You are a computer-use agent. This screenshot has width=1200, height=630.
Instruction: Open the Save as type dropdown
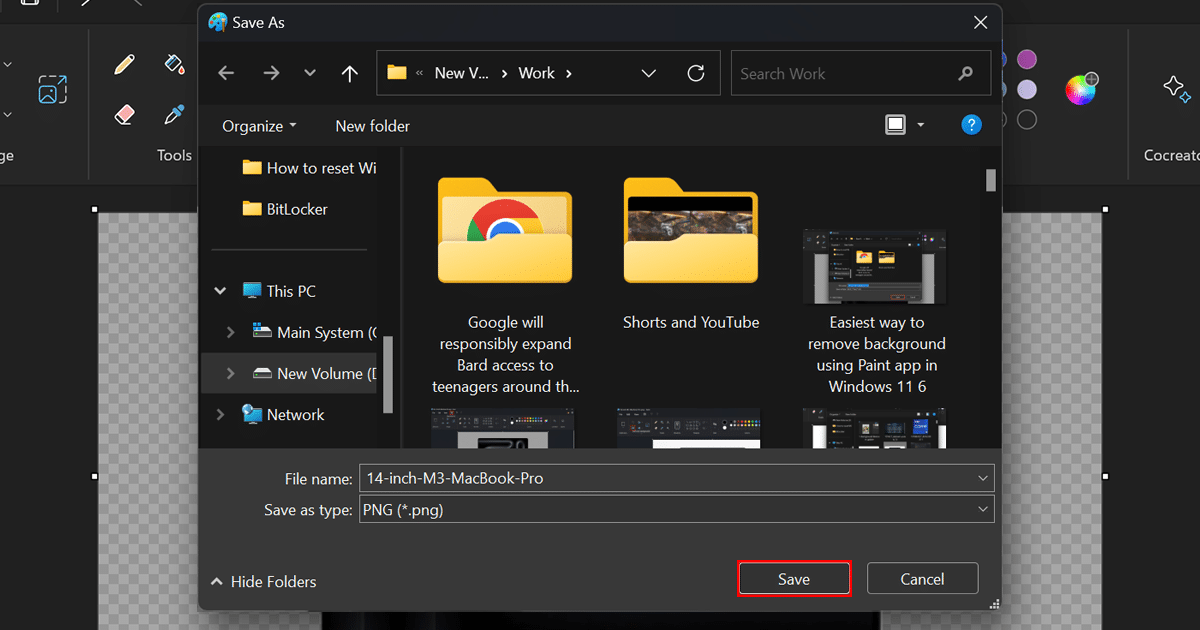[x=675, y=510]
